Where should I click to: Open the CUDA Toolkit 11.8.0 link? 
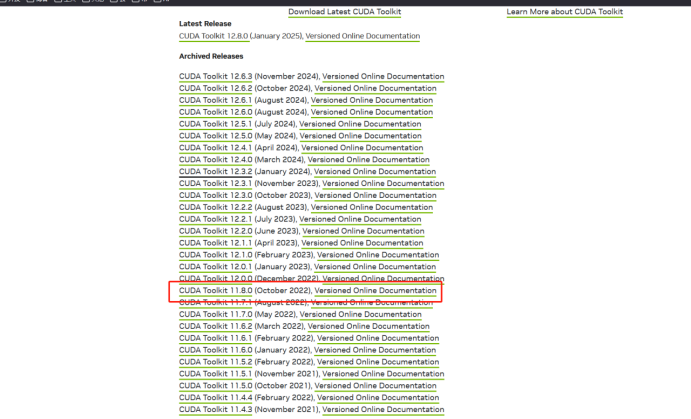point(215,290)
